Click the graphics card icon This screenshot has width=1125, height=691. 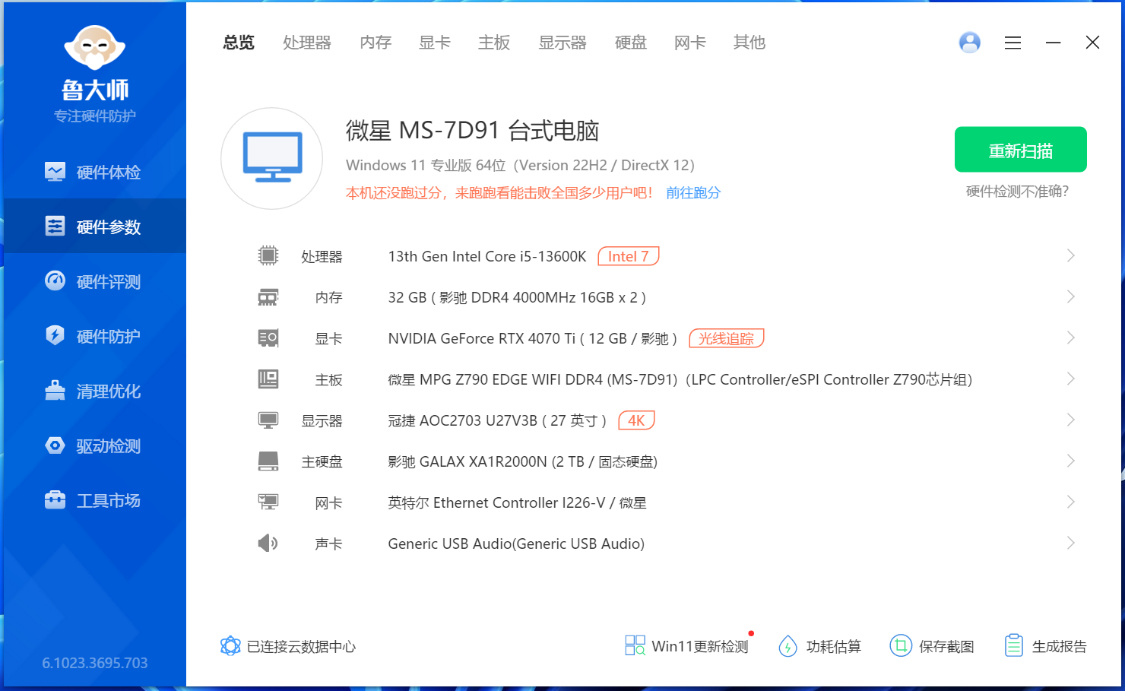(x=268, y=338)
